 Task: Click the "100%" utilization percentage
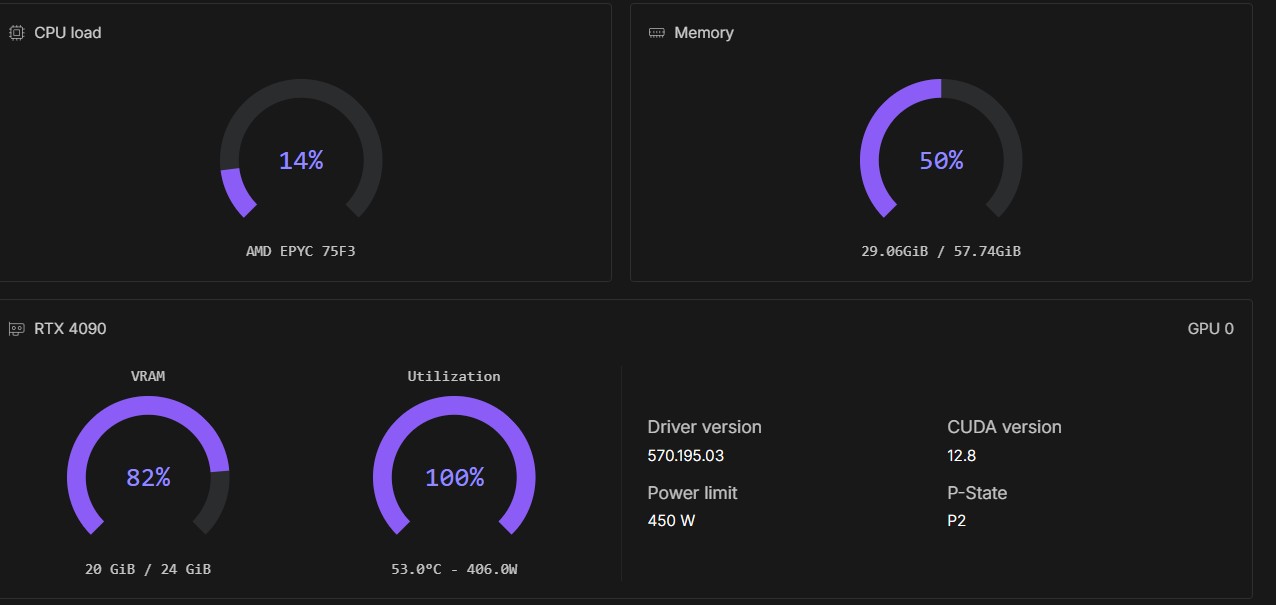454,478
